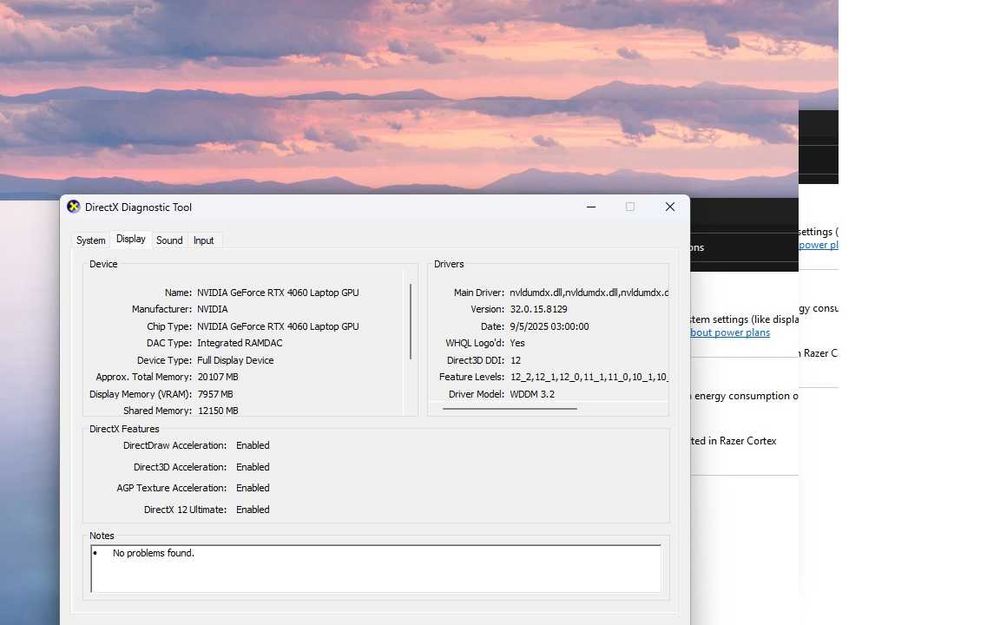1000x625 pixels.
Task: Click AGP Texture Acceleration 'Enabled' status
Action: click(253, 488)
